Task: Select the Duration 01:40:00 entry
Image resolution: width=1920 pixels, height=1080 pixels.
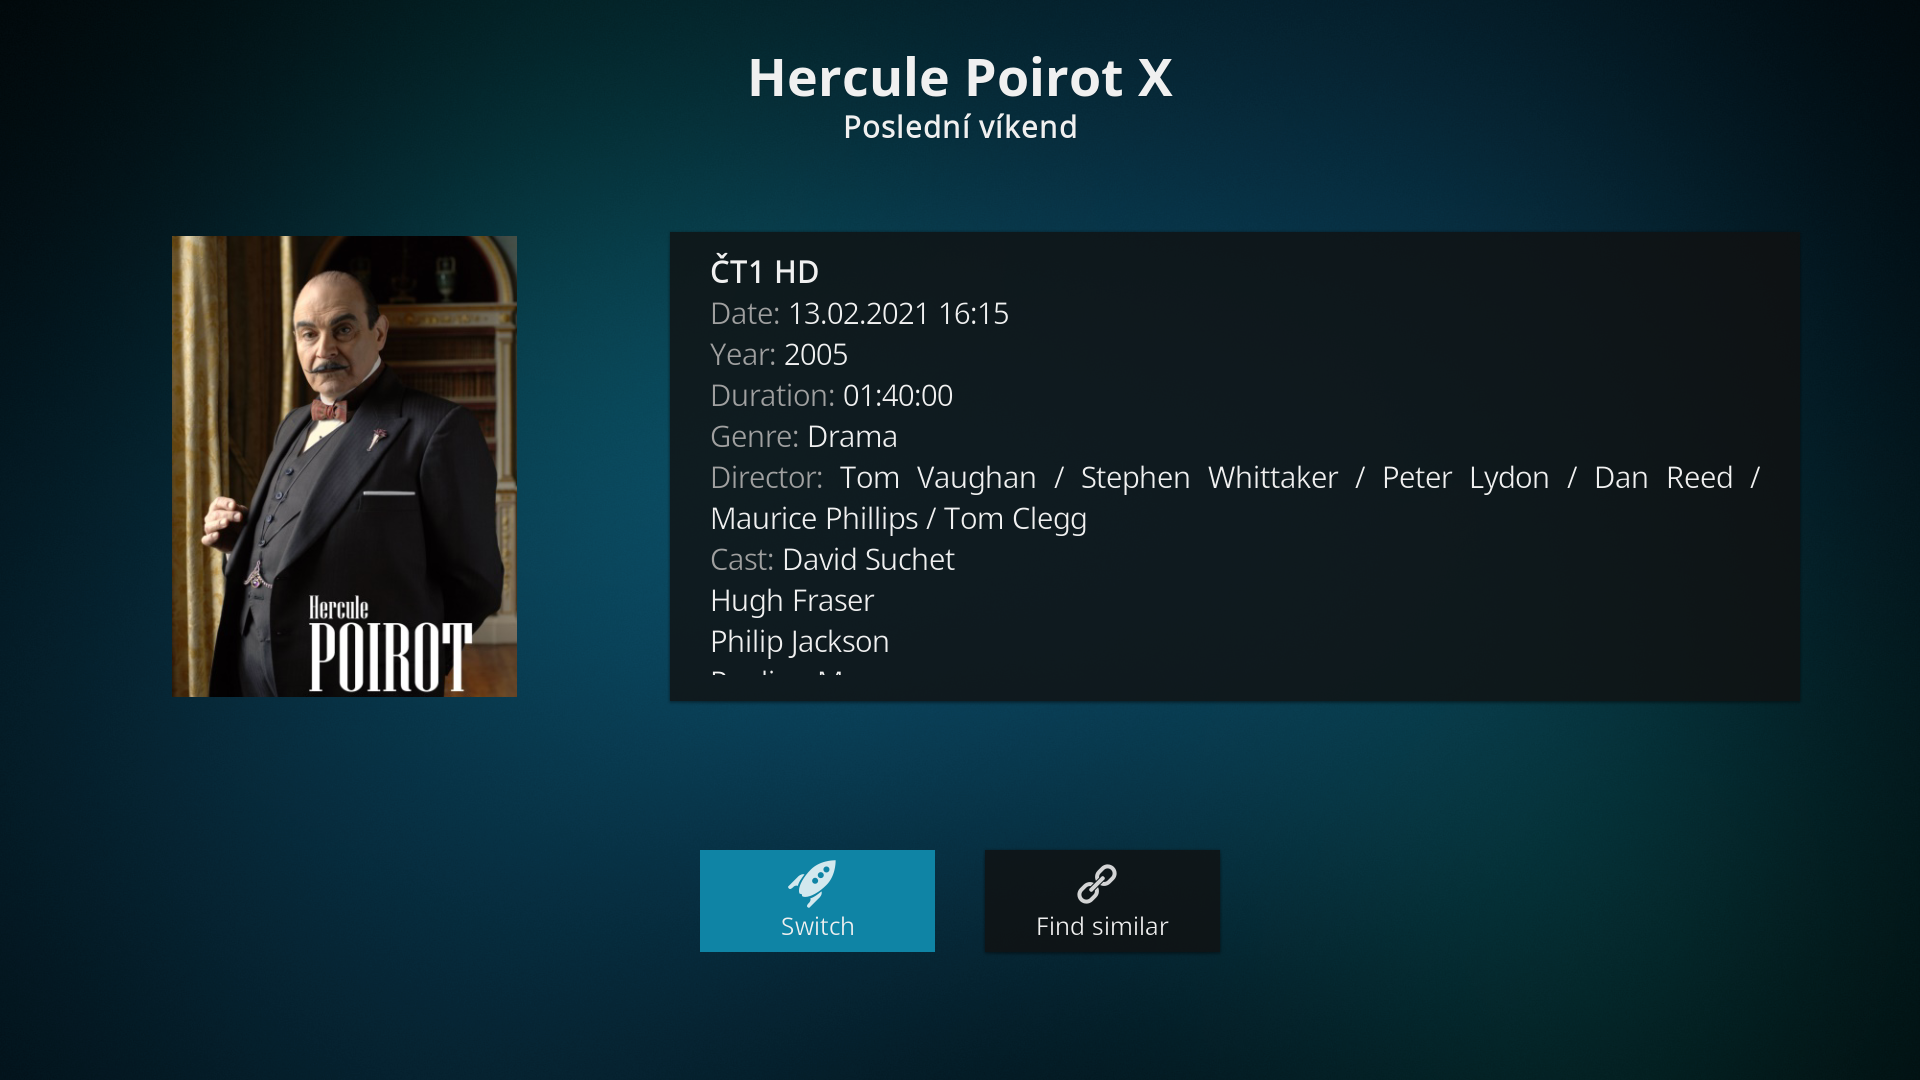Action: pos(831,395)
